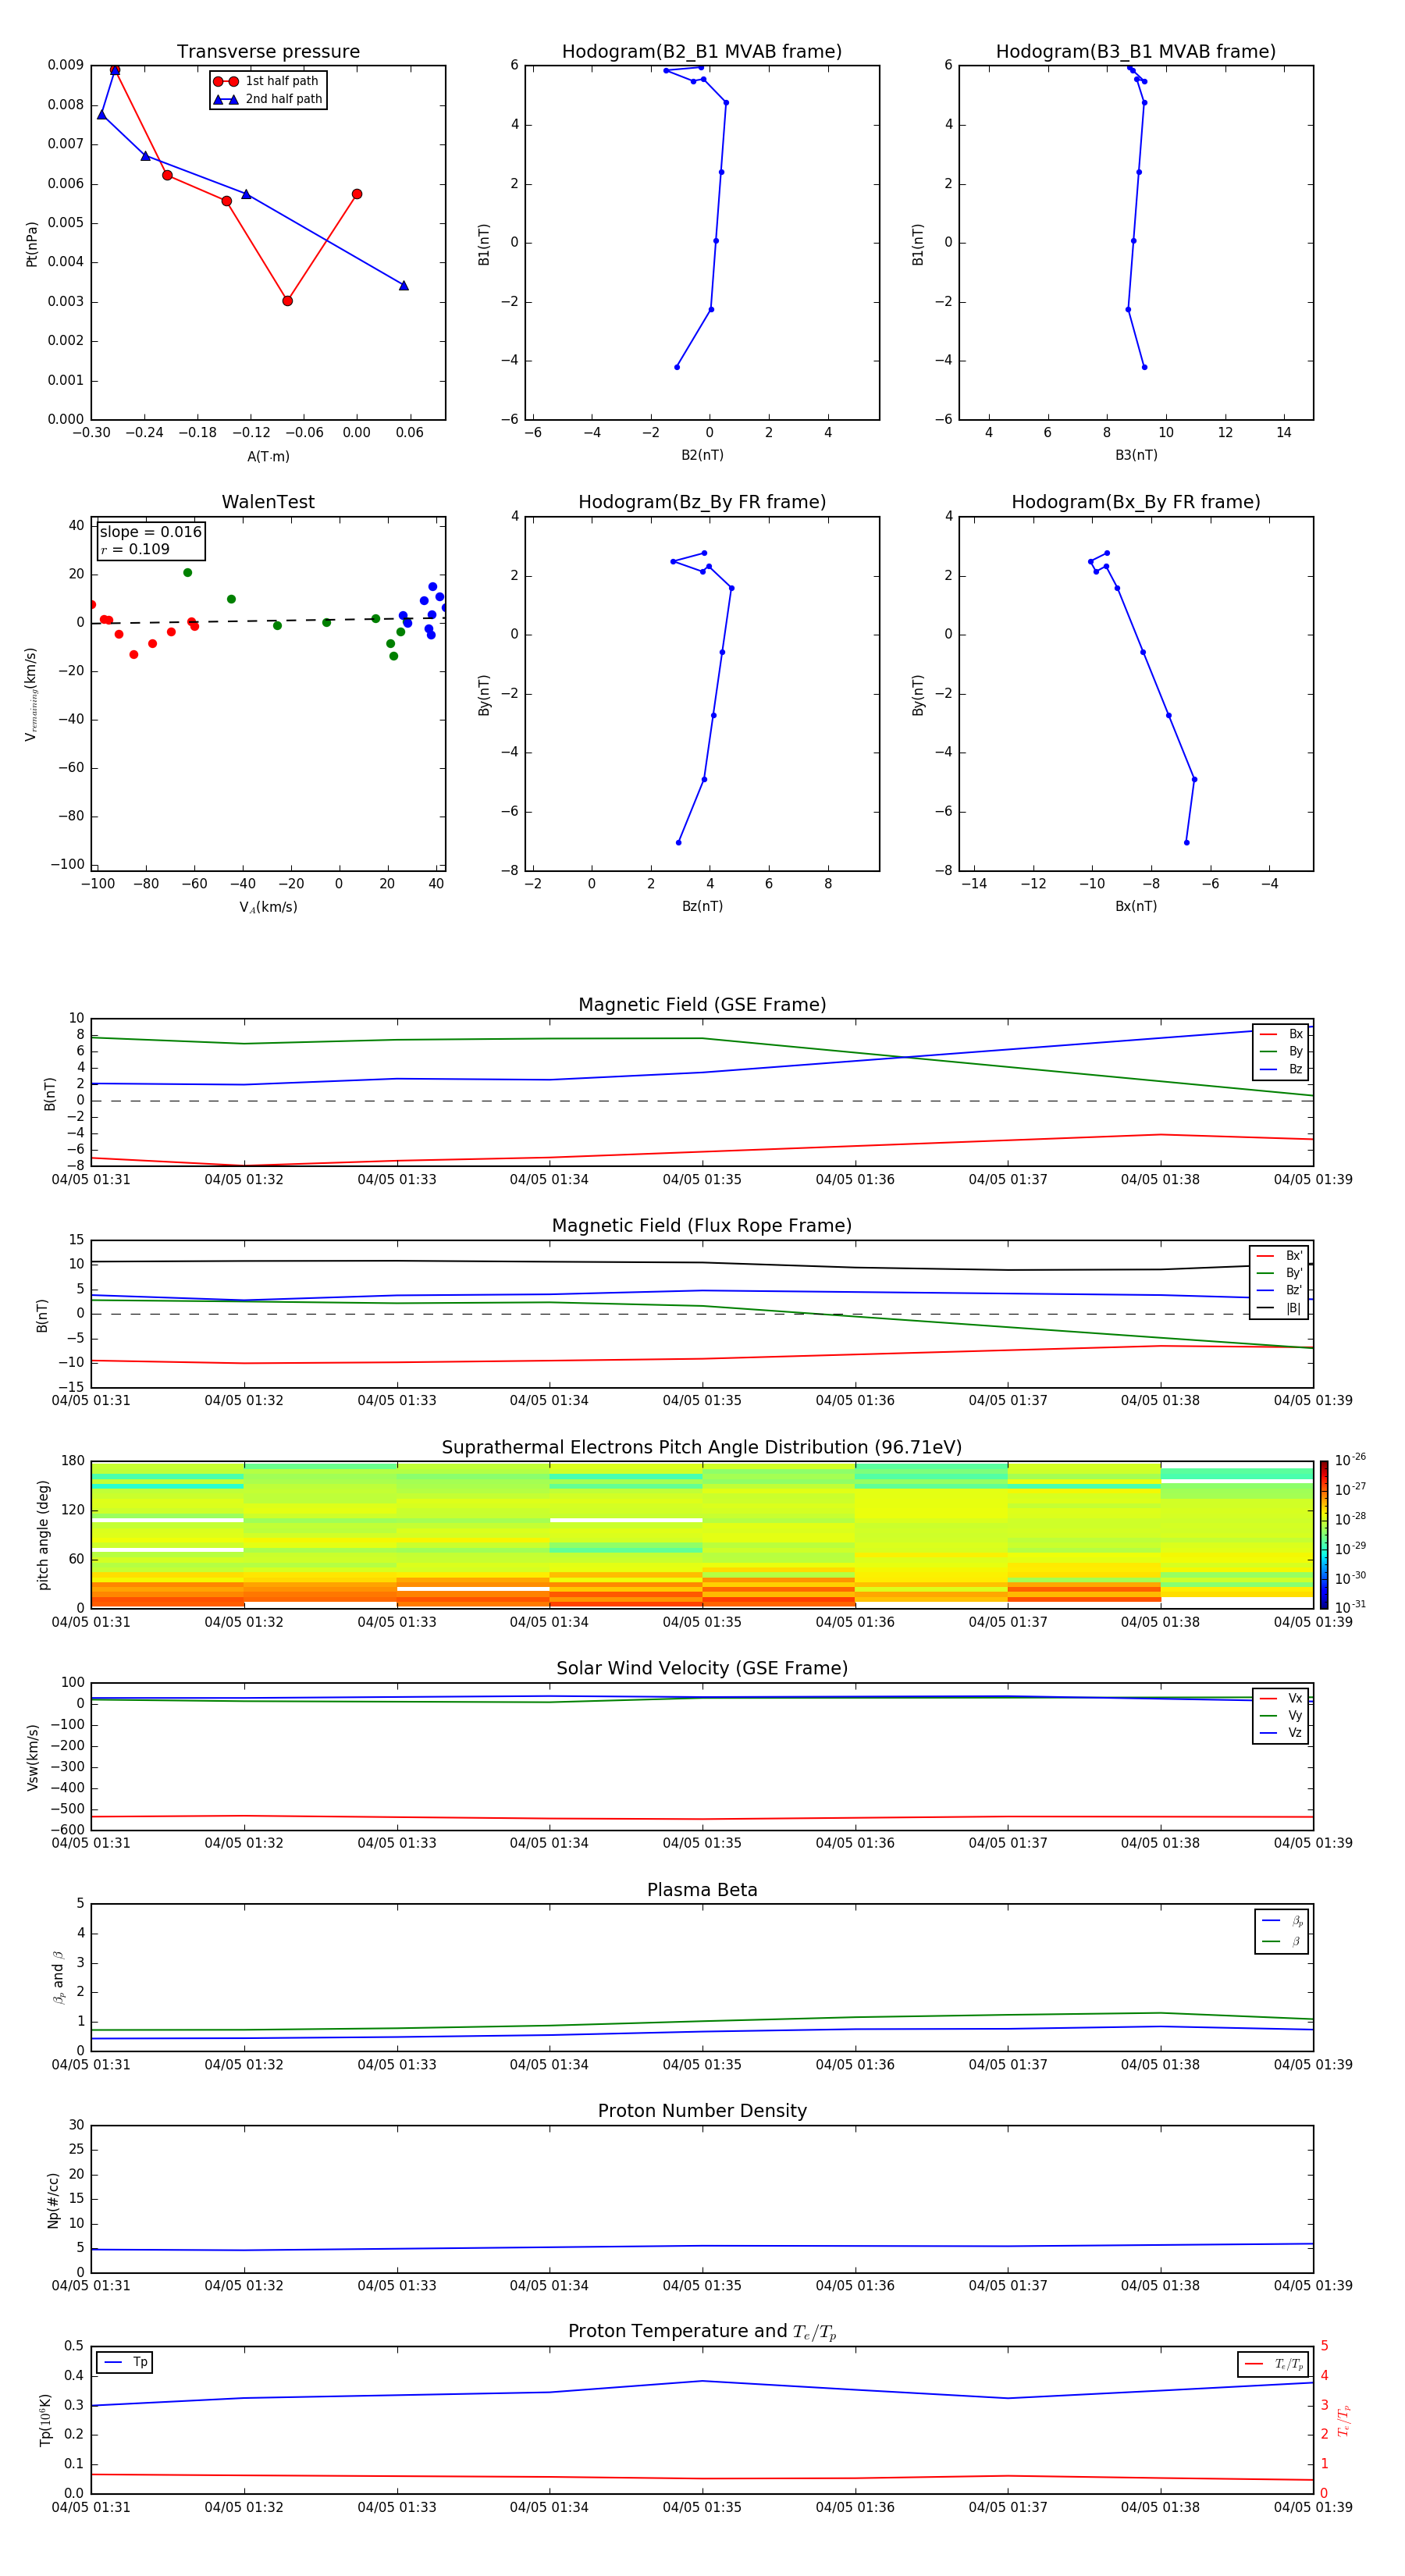Image resolution: width=1405 pixels, height=2576 pixels.
Task: Select the "1st half path" legend entry
Action: tap(266, 81)
